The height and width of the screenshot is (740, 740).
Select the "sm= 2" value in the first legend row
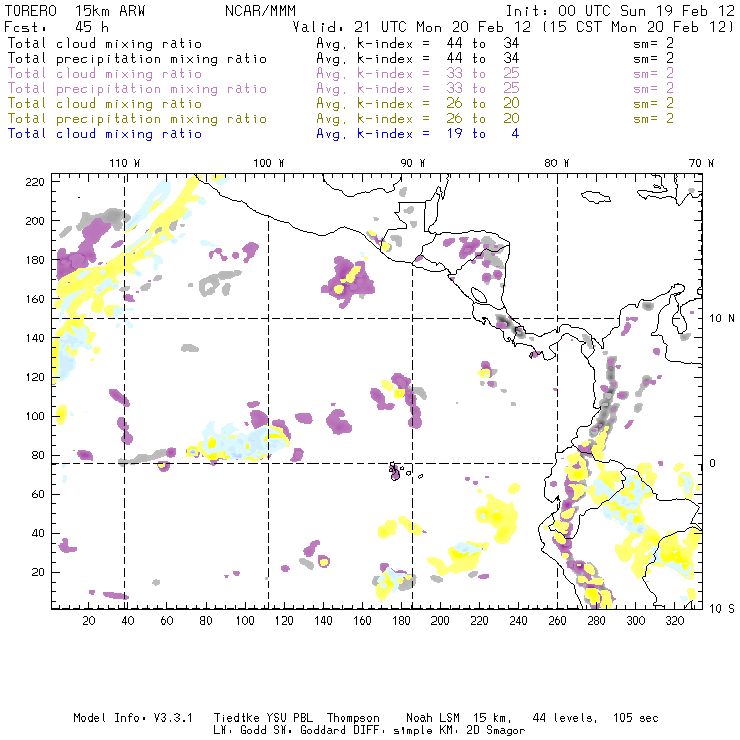(x=653, y=43)
